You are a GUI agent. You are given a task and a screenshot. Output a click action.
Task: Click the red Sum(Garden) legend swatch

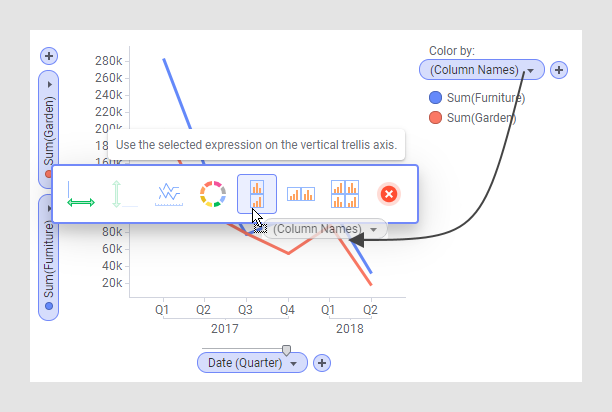pyautogui.click(x=435, y=117)
